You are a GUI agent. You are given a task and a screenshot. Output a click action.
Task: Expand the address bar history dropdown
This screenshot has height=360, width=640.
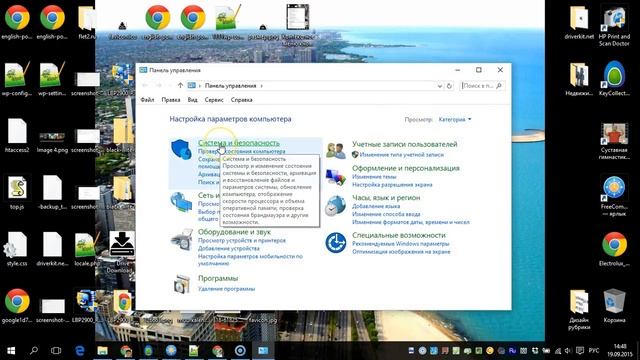tap(440, 86)
